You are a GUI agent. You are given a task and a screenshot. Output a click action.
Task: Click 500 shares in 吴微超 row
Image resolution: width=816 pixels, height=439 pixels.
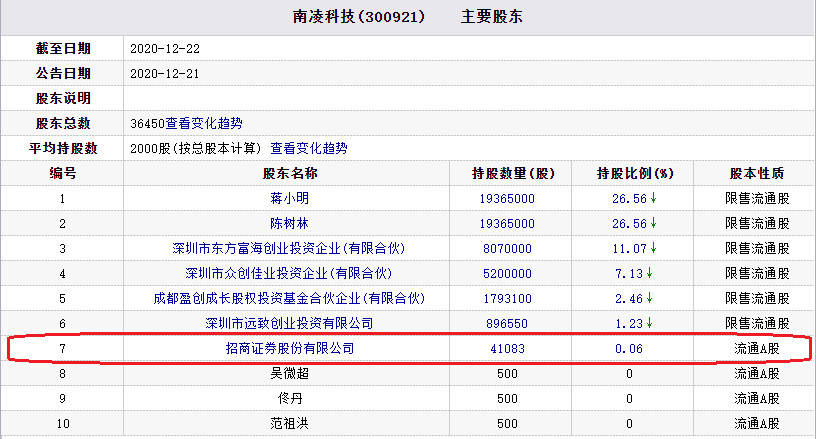(507, 373)
